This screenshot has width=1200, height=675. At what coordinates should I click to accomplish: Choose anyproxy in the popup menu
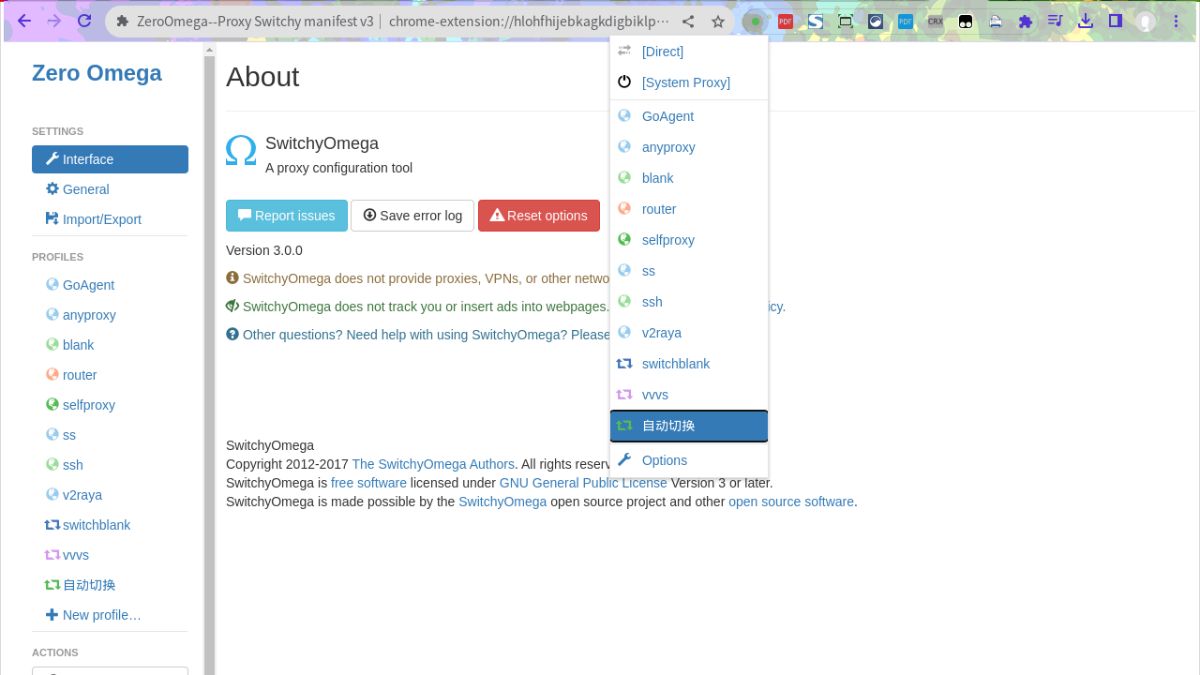689,147
